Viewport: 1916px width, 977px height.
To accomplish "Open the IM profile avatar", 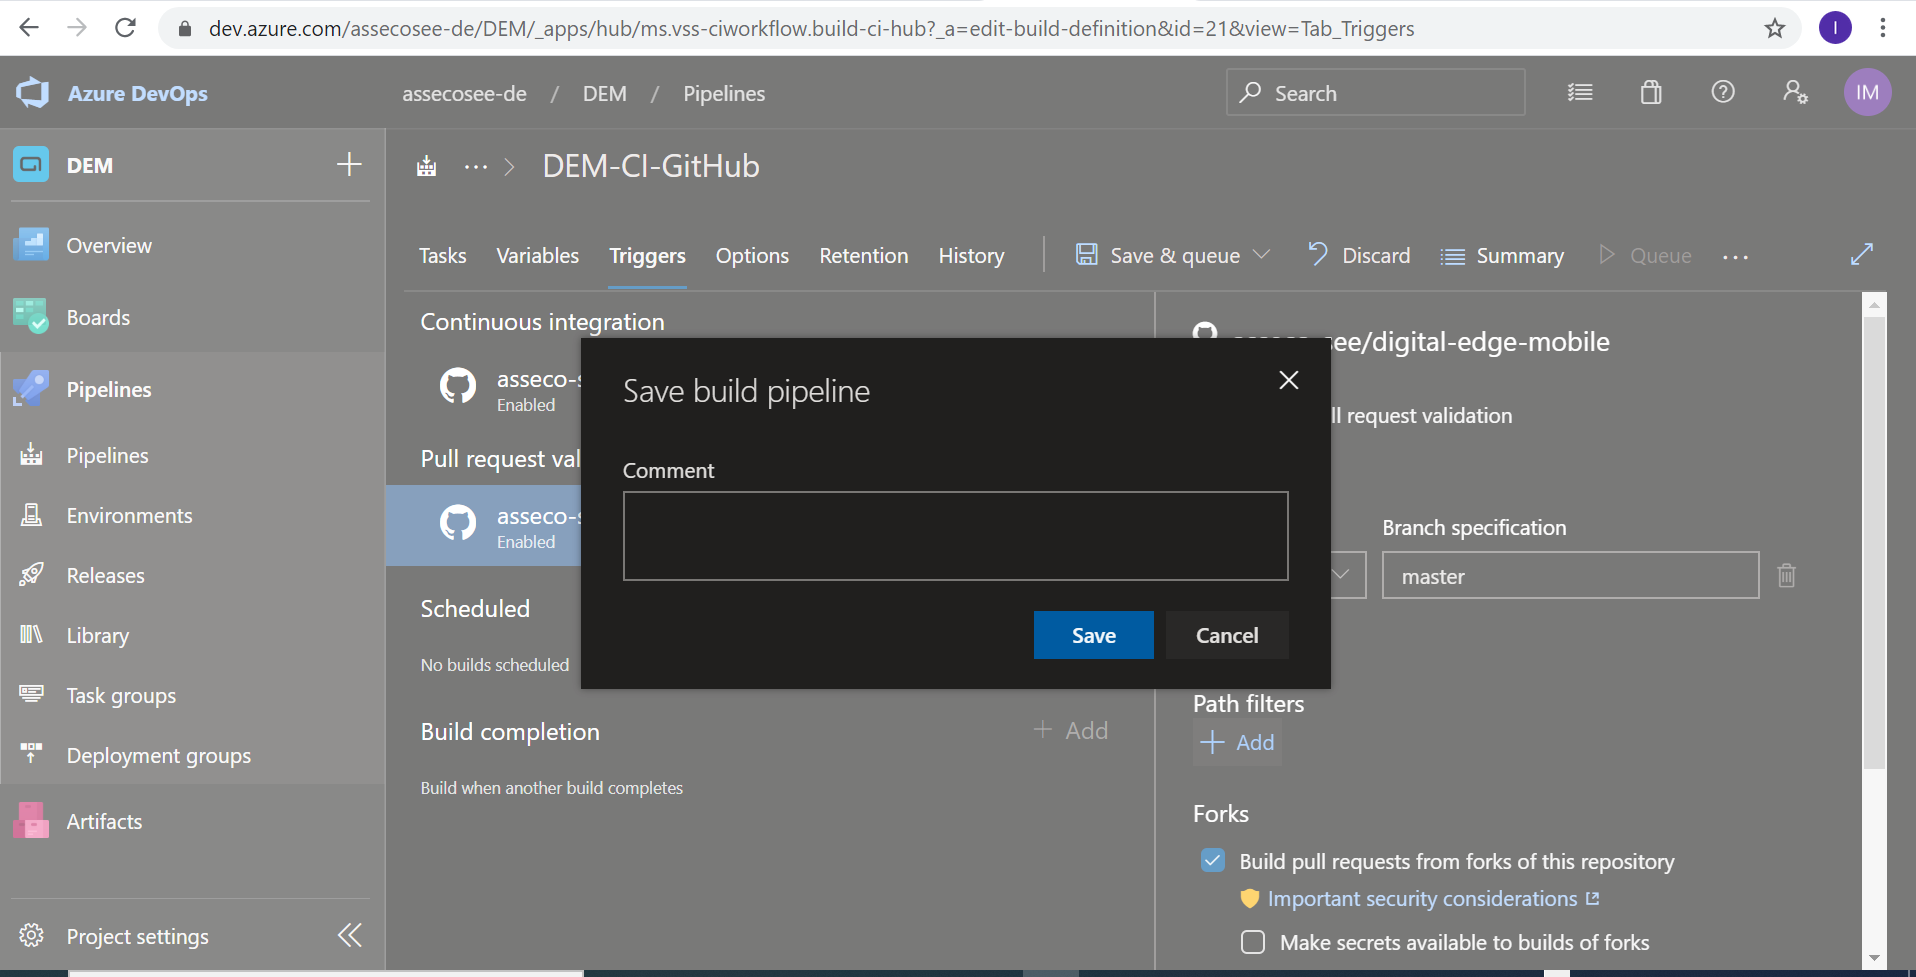I will pyautogui.click(x=1867, y=93).
